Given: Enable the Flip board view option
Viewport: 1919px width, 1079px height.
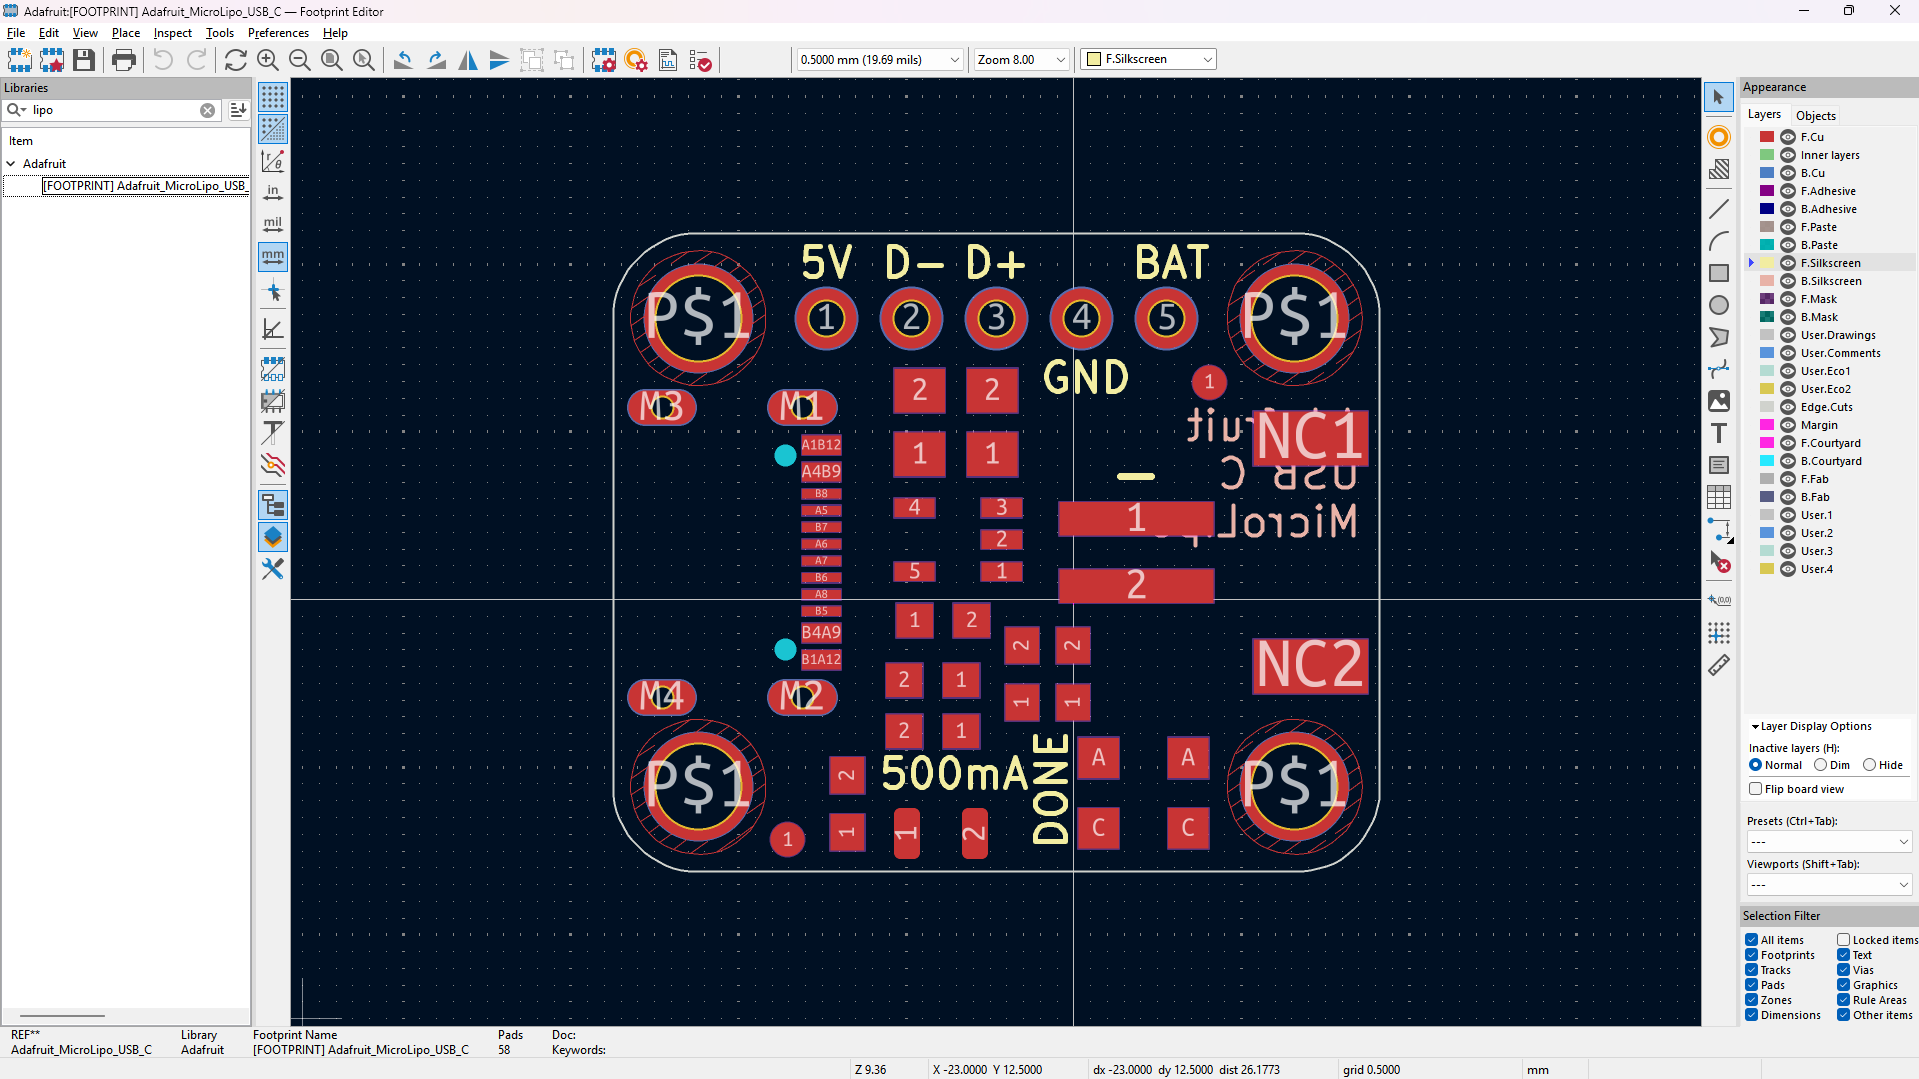Looking at the screenshot, I should click(1756, 789).
